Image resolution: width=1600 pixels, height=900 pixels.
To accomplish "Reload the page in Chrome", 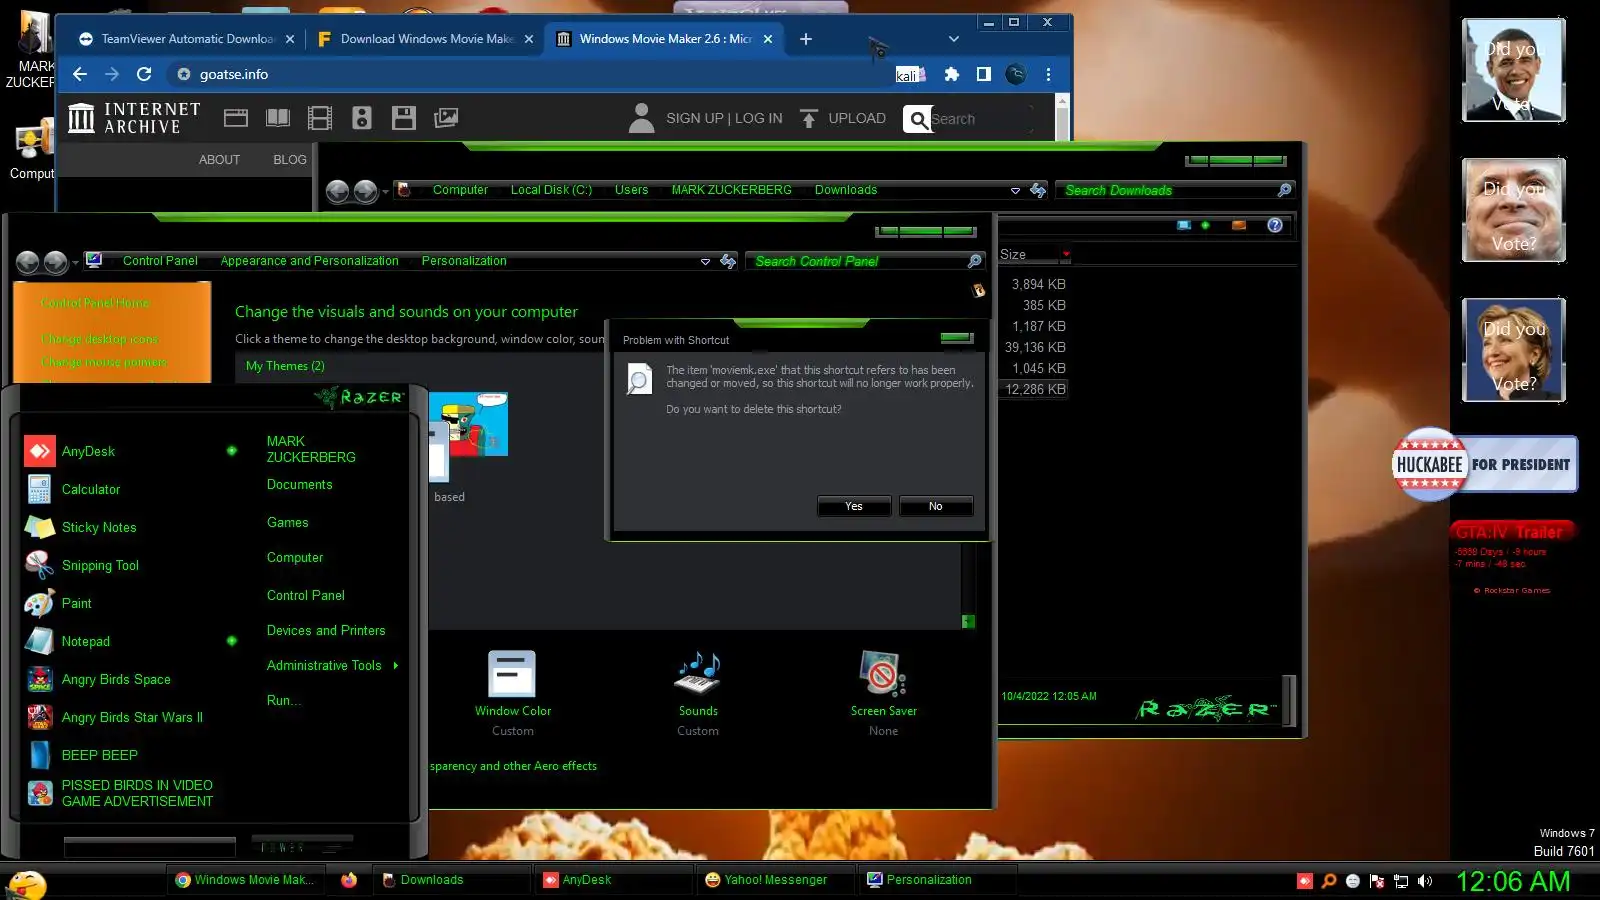I will point(144,74).
